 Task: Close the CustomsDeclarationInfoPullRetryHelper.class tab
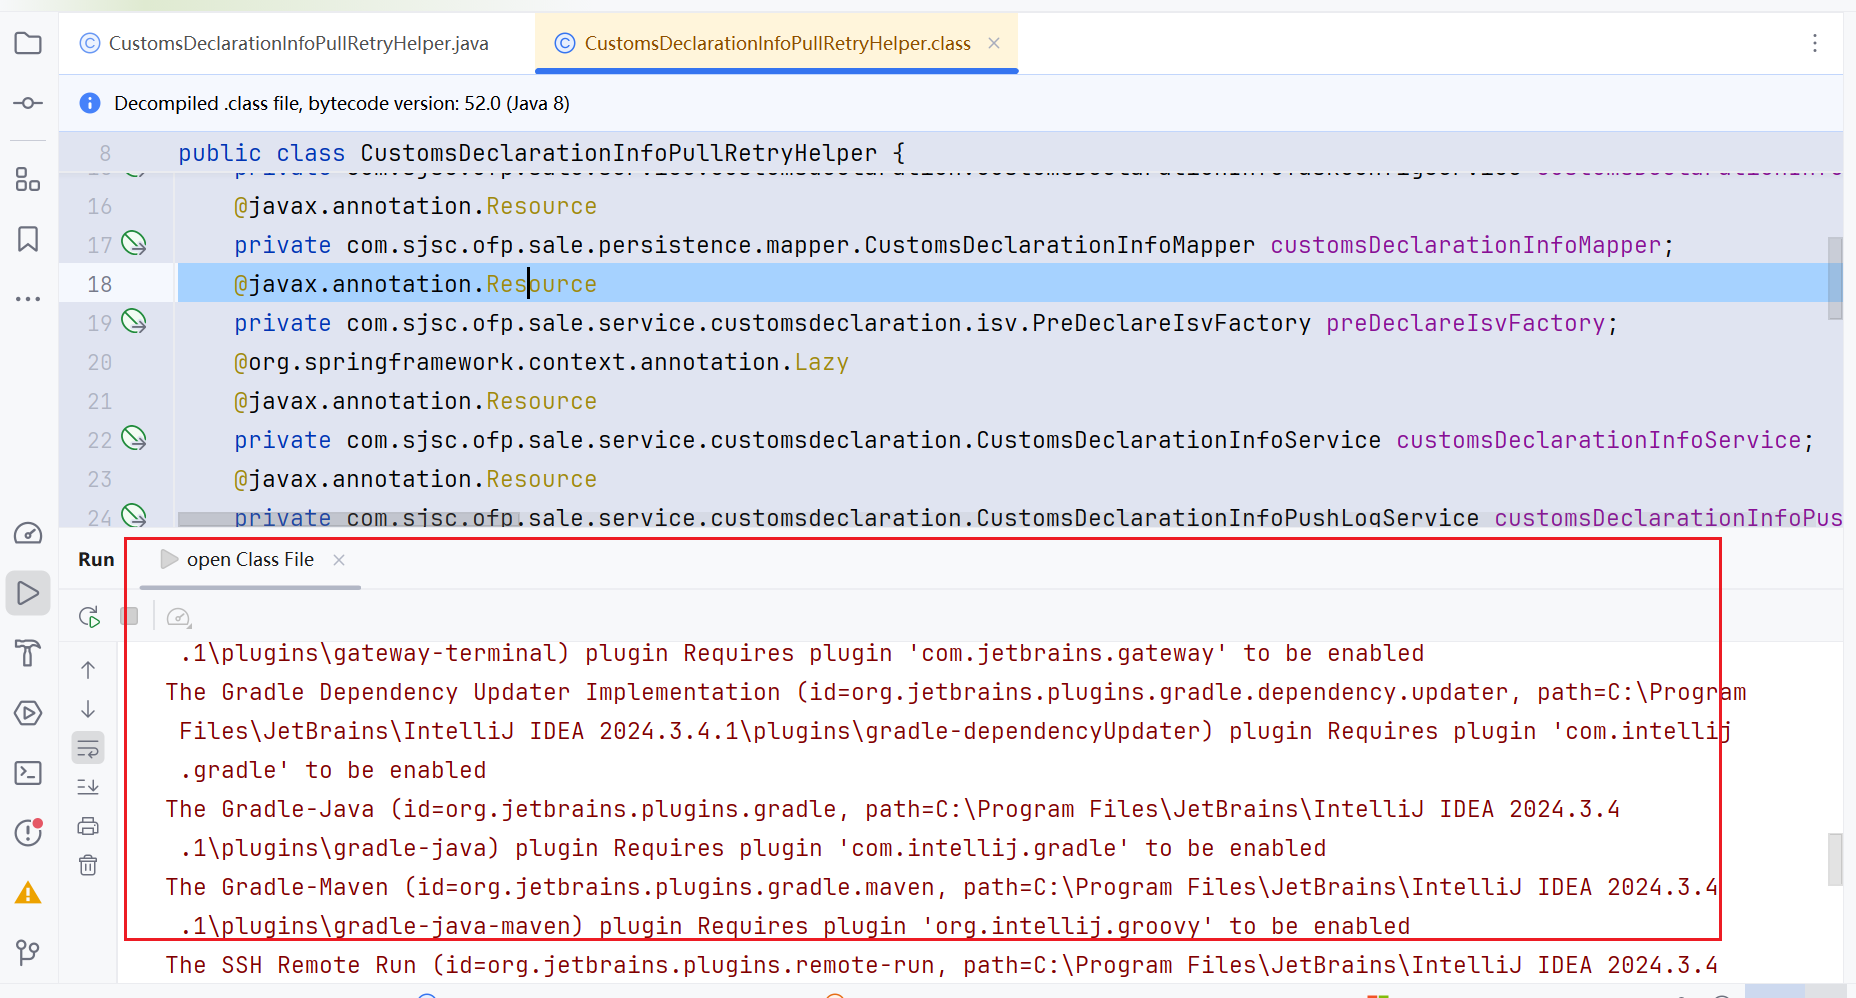coord(994,43)
